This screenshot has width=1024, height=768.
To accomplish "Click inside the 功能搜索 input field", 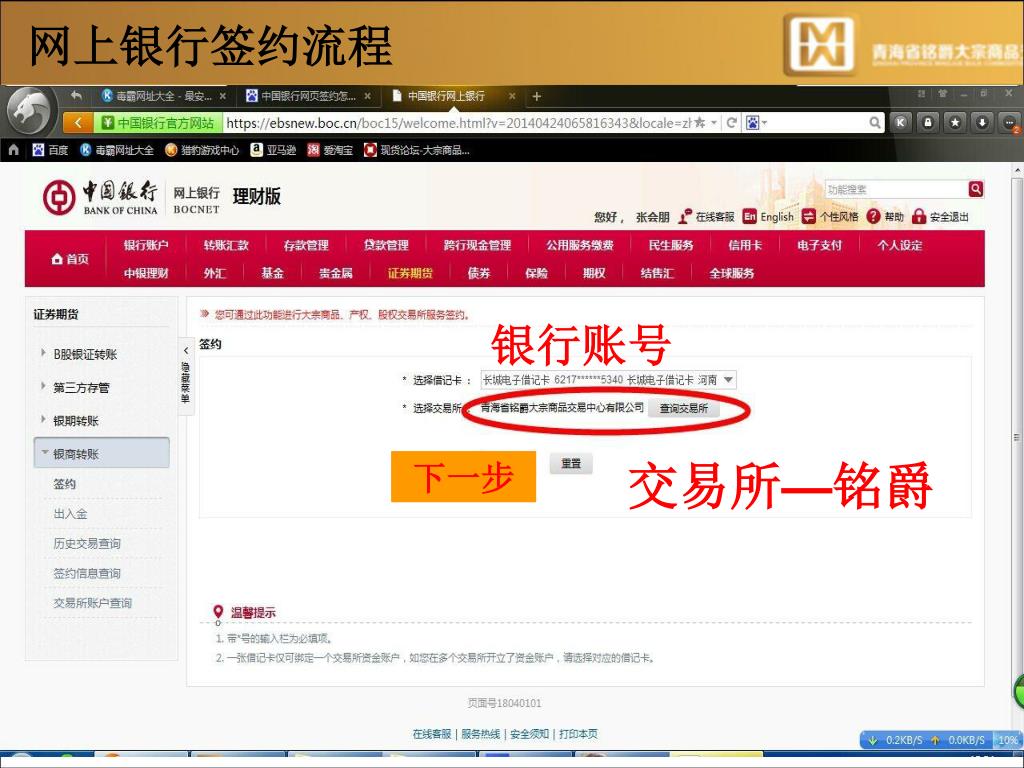I will point(896,189).
